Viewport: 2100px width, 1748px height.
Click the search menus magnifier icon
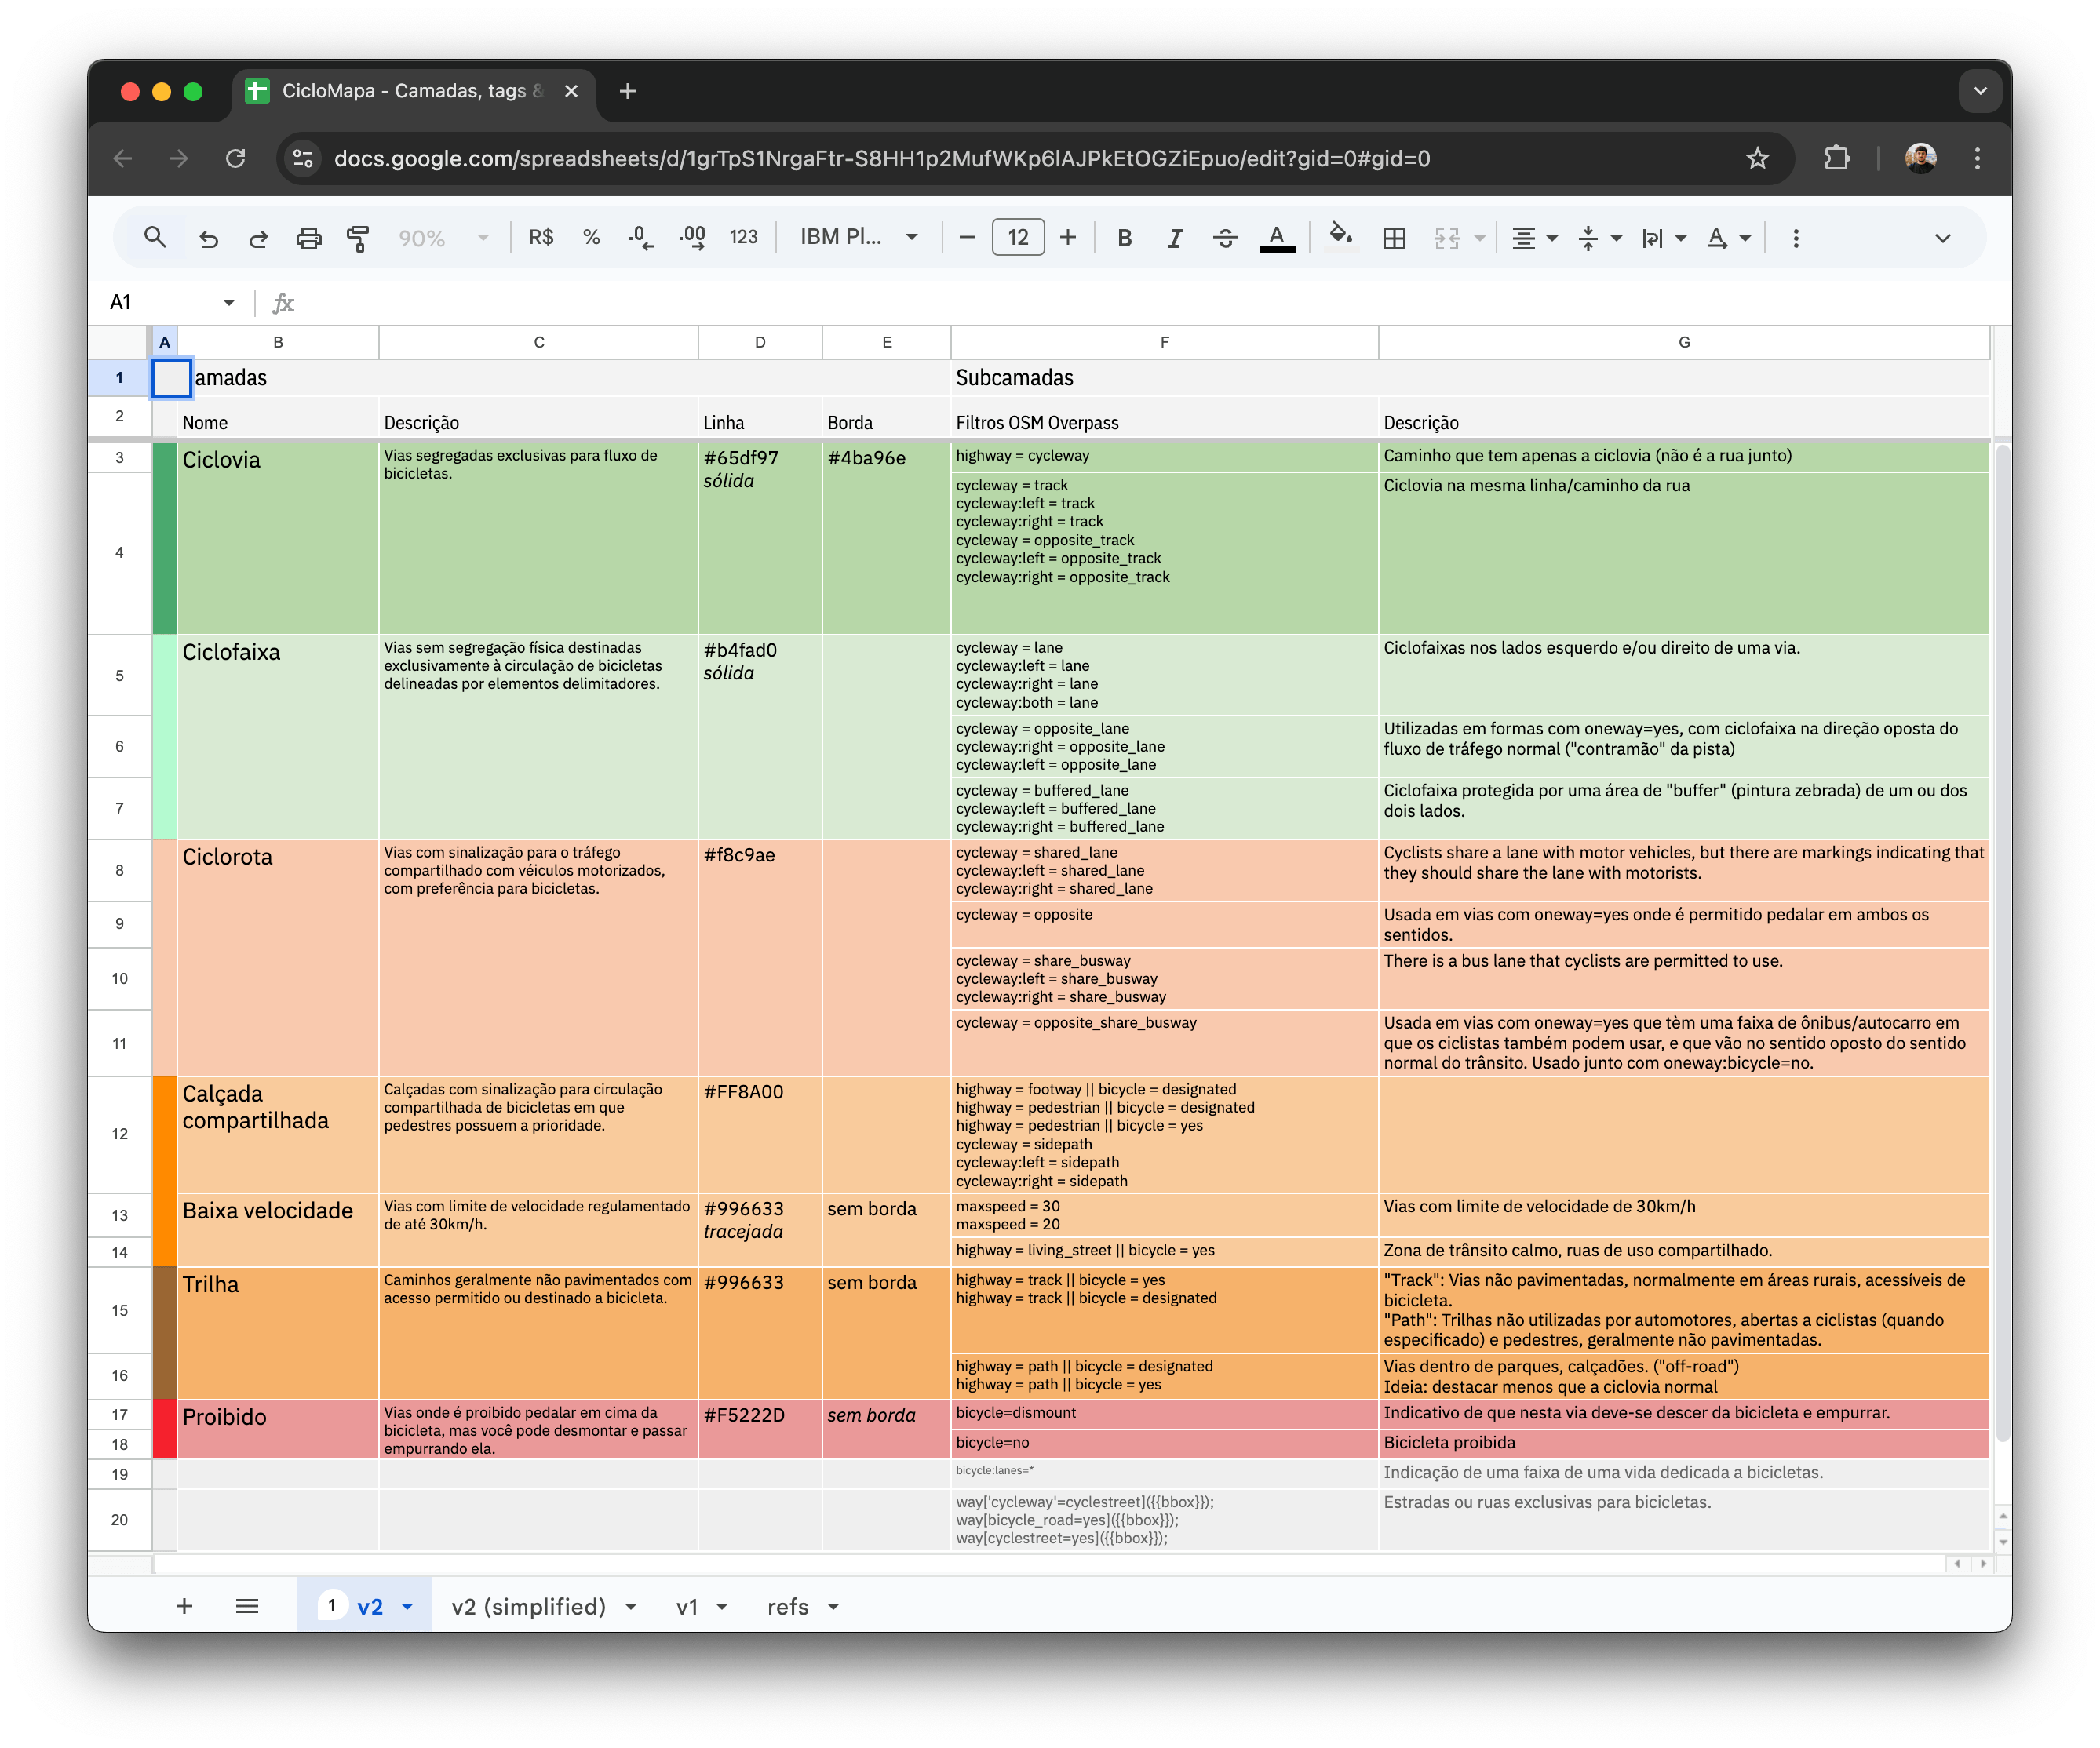tap(154, 237)
